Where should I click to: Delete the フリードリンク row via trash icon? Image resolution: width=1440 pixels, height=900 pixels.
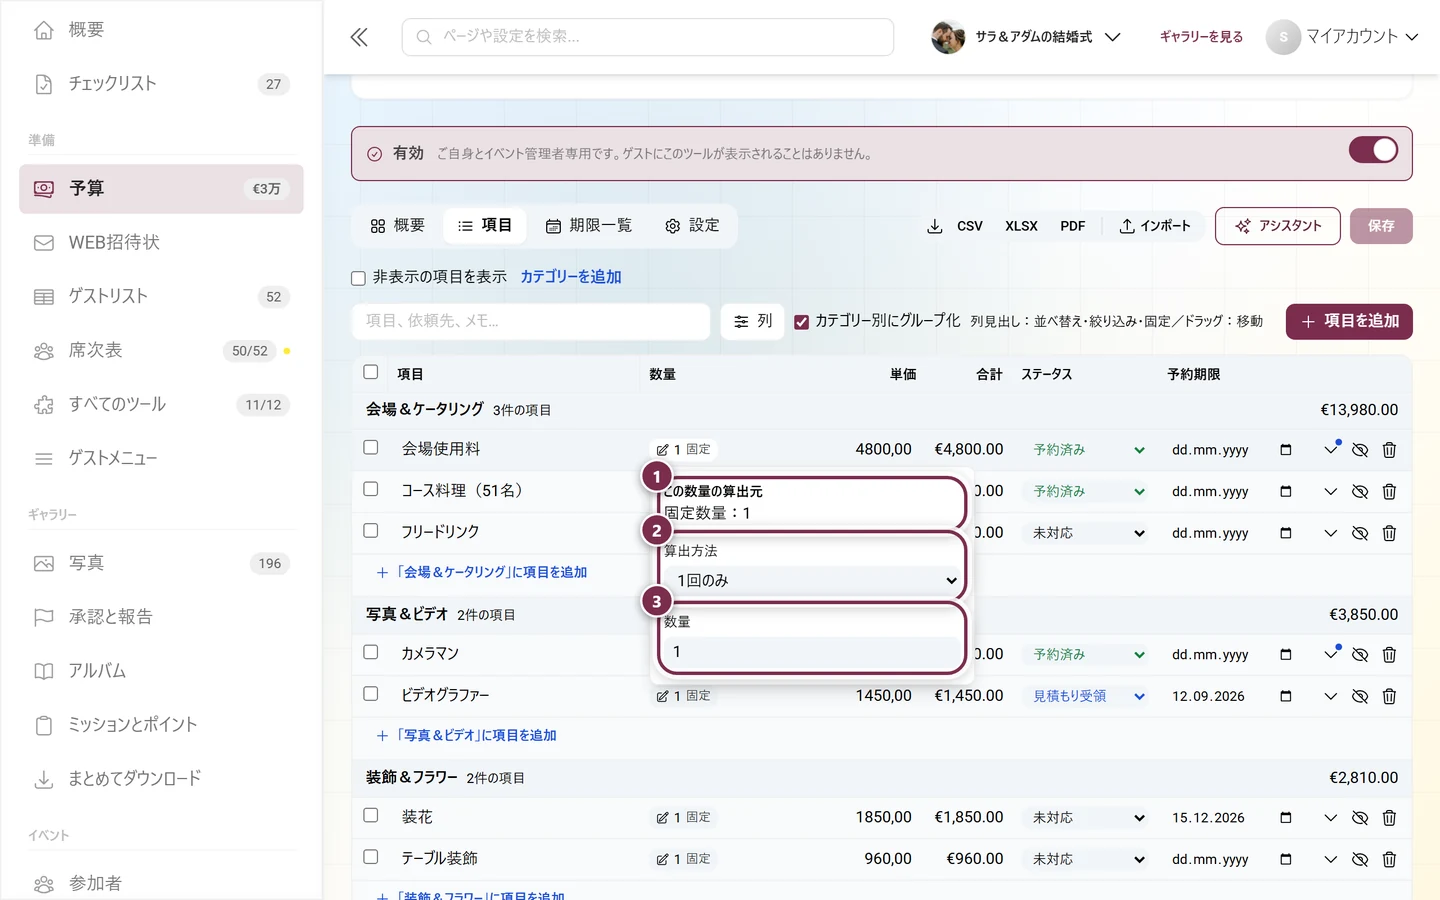click(x=1389, y=533)
